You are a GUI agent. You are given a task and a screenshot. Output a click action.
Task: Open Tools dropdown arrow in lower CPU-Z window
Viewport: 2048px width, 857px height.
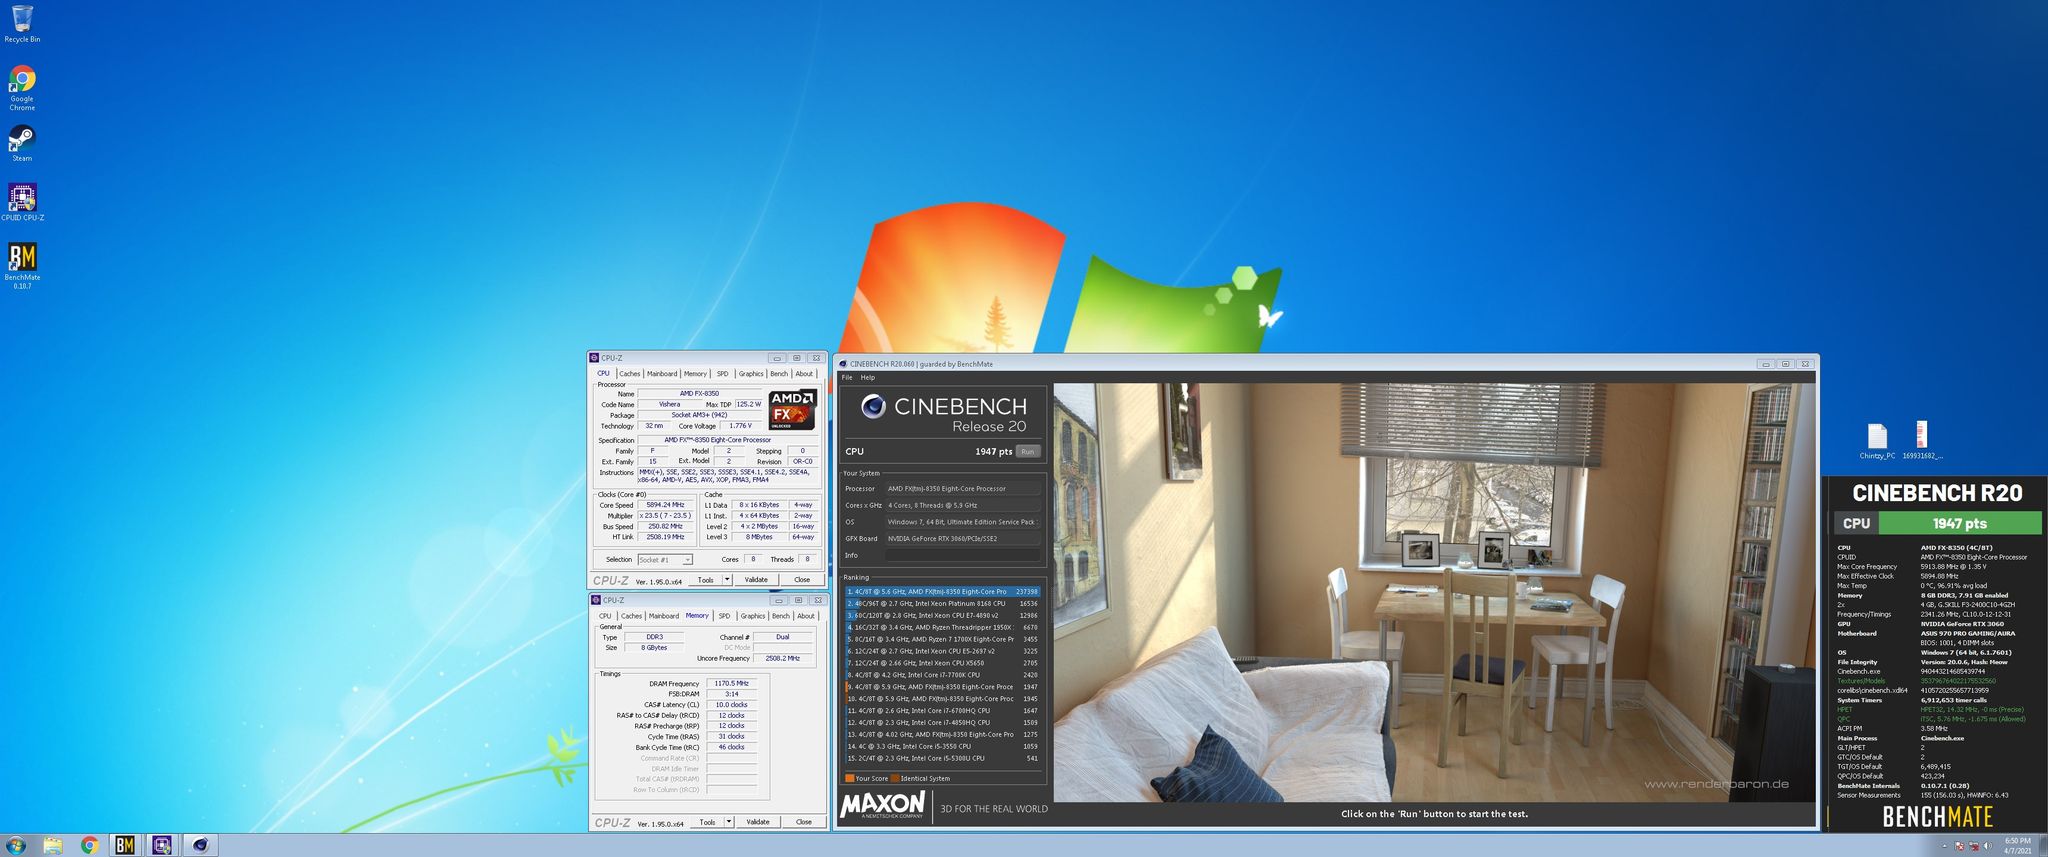[729, 822]
